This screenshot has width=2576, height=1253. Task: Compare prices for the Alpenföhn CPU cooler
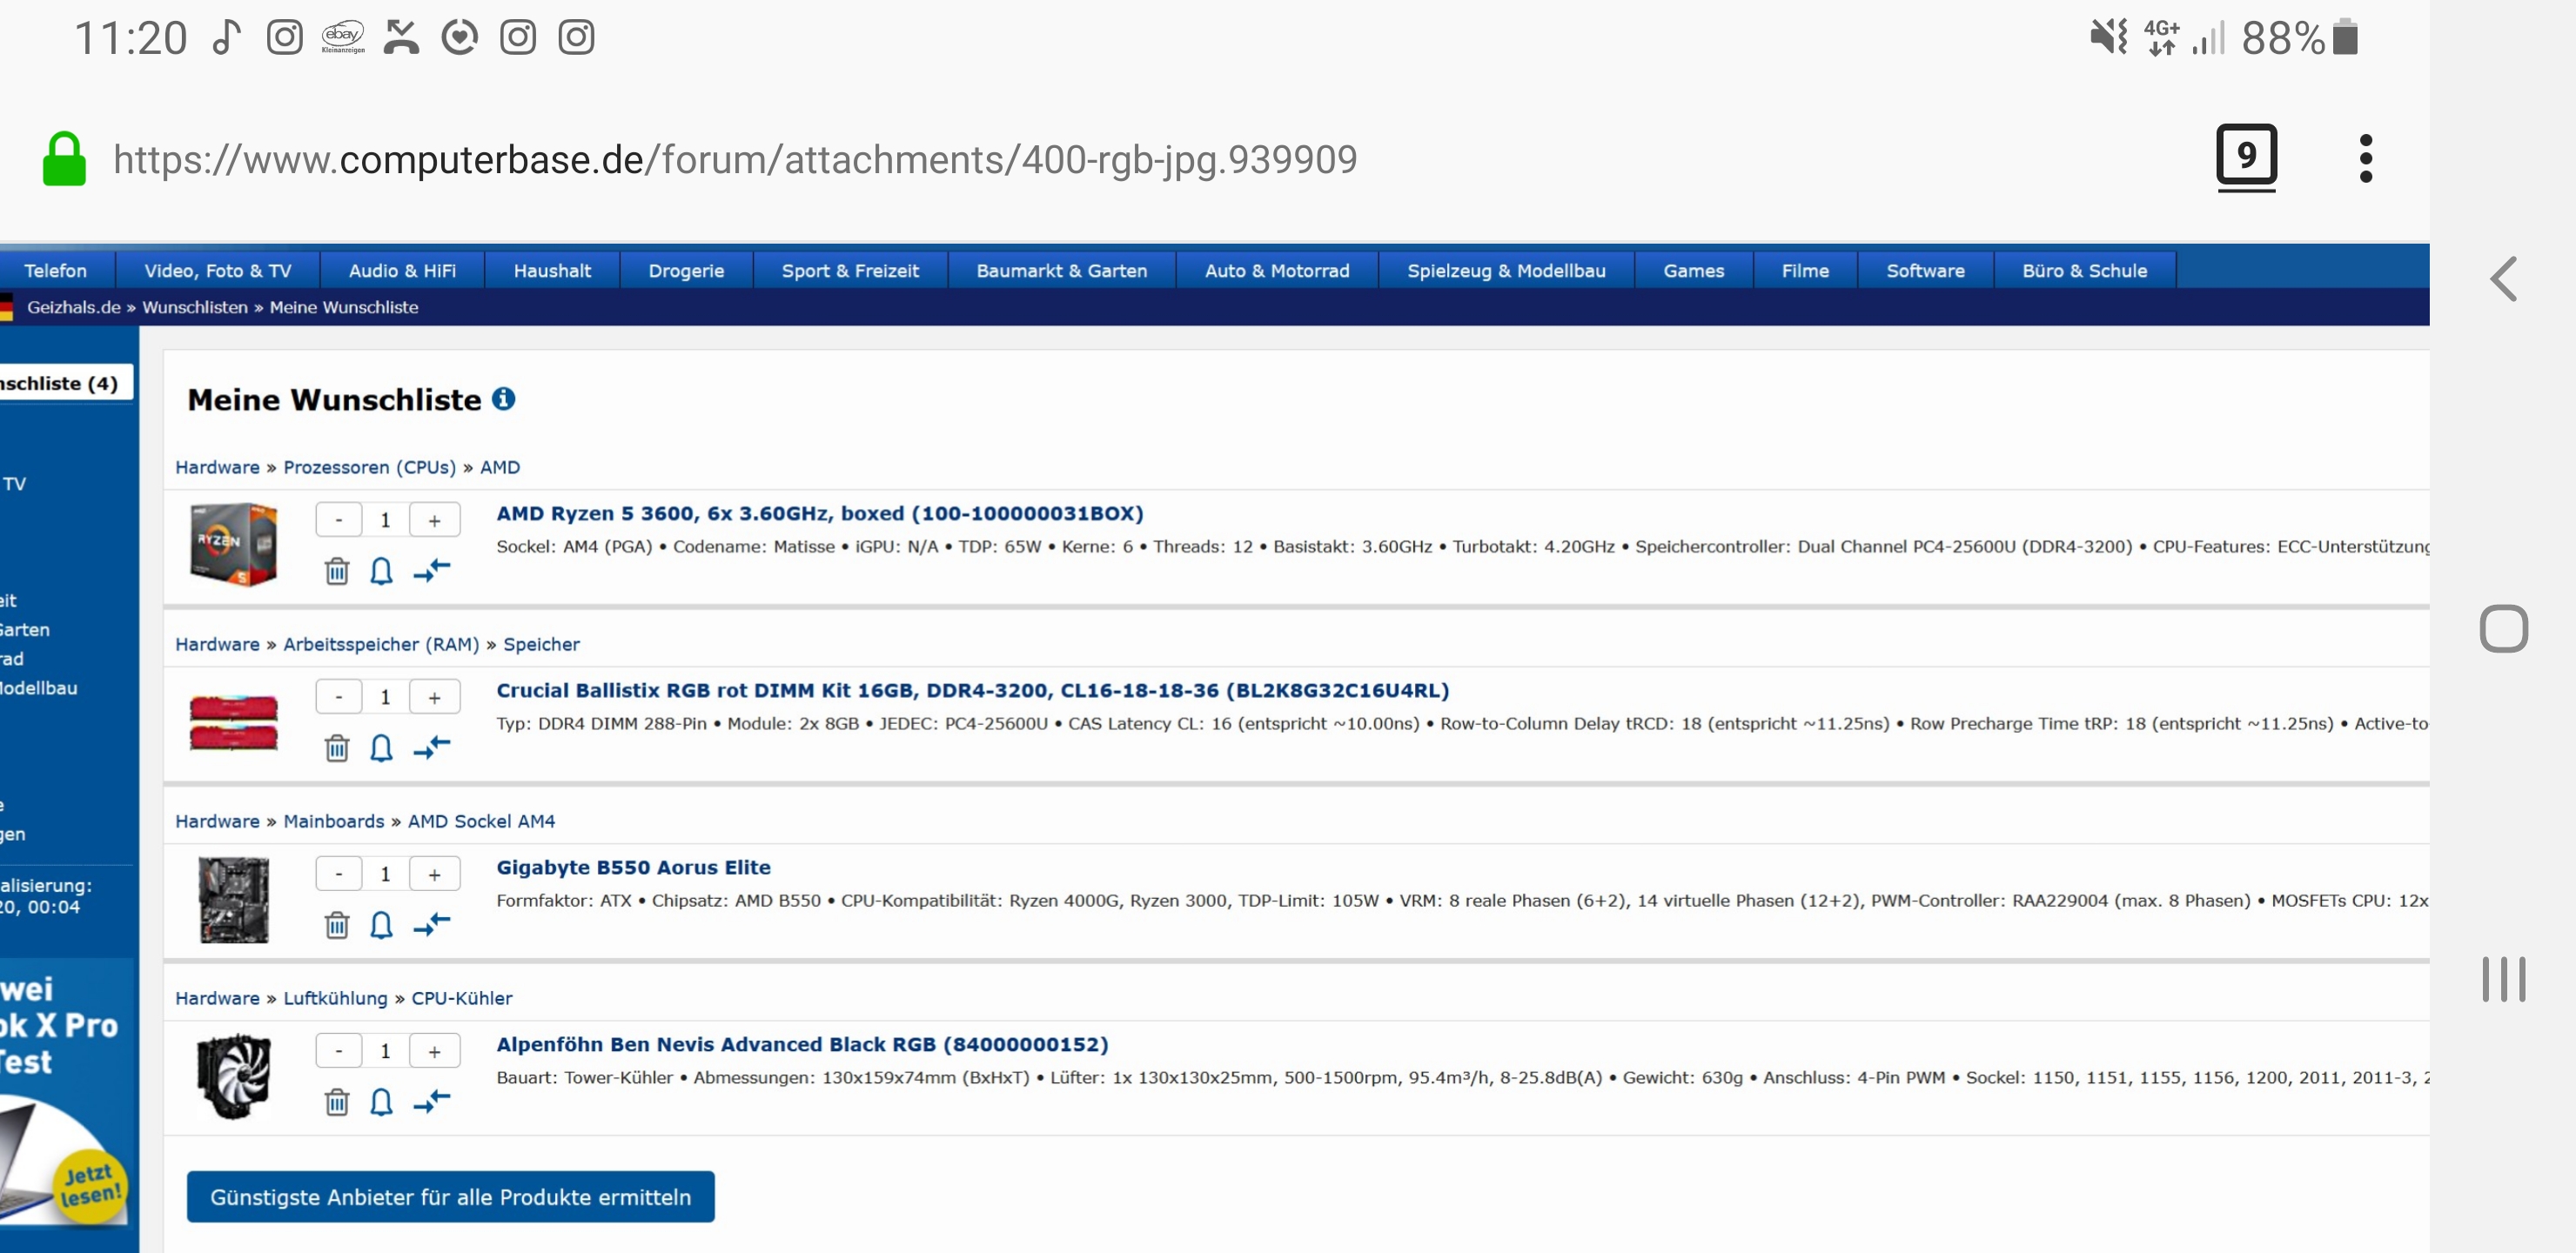point(430,1102)
